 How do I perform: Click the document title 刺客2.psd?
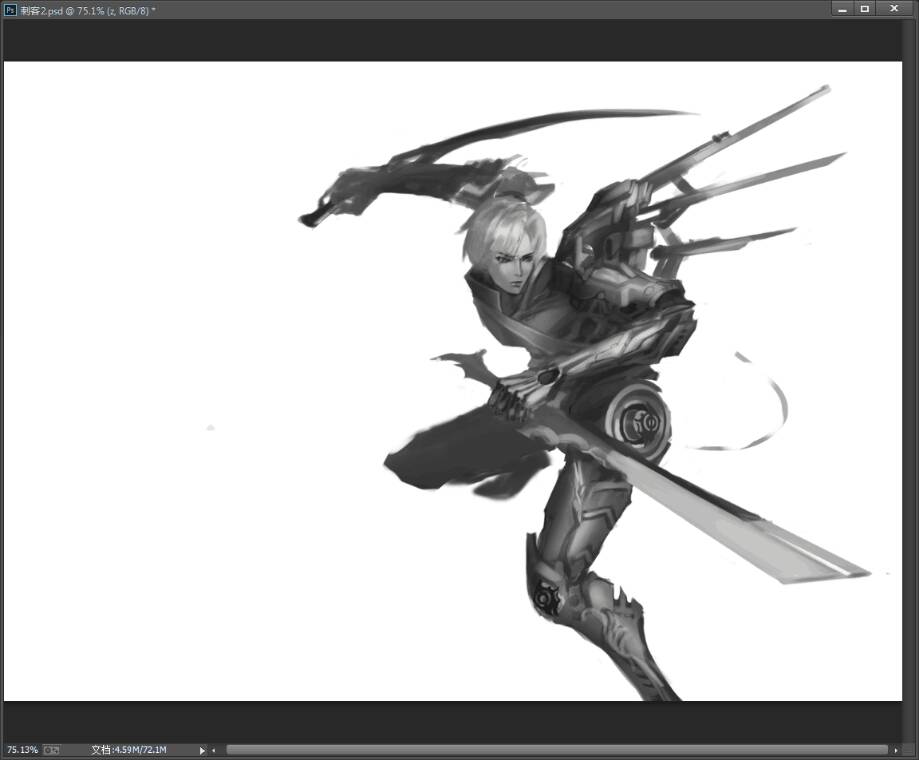[x=41, y=11]
